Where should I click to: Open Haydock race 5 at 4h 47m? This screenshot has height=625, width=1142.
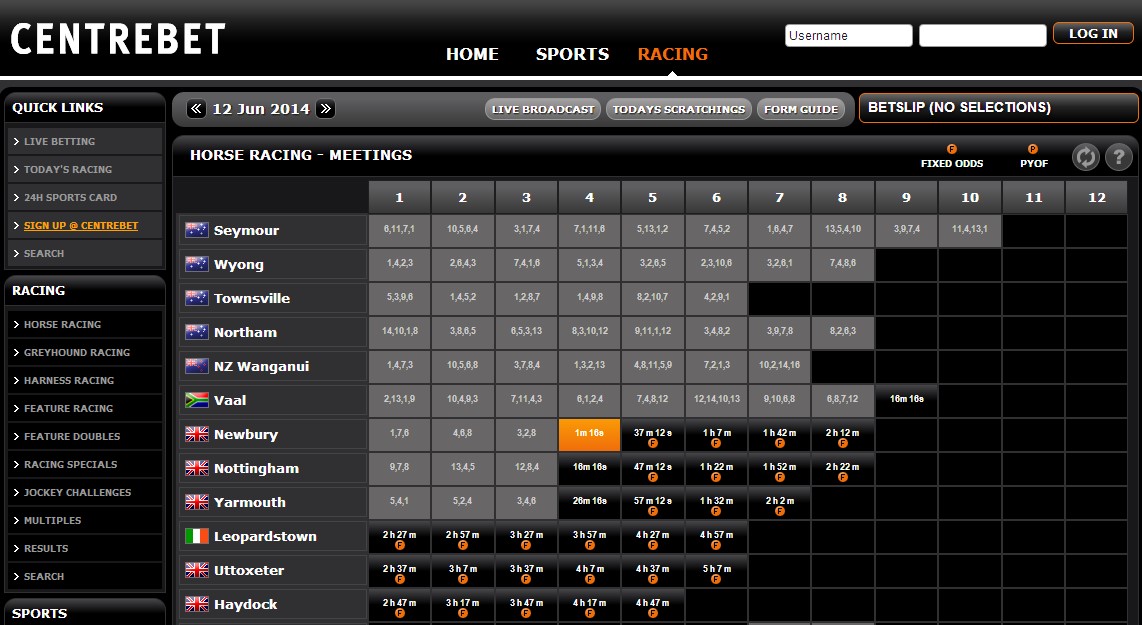click(x=653, y=604)
